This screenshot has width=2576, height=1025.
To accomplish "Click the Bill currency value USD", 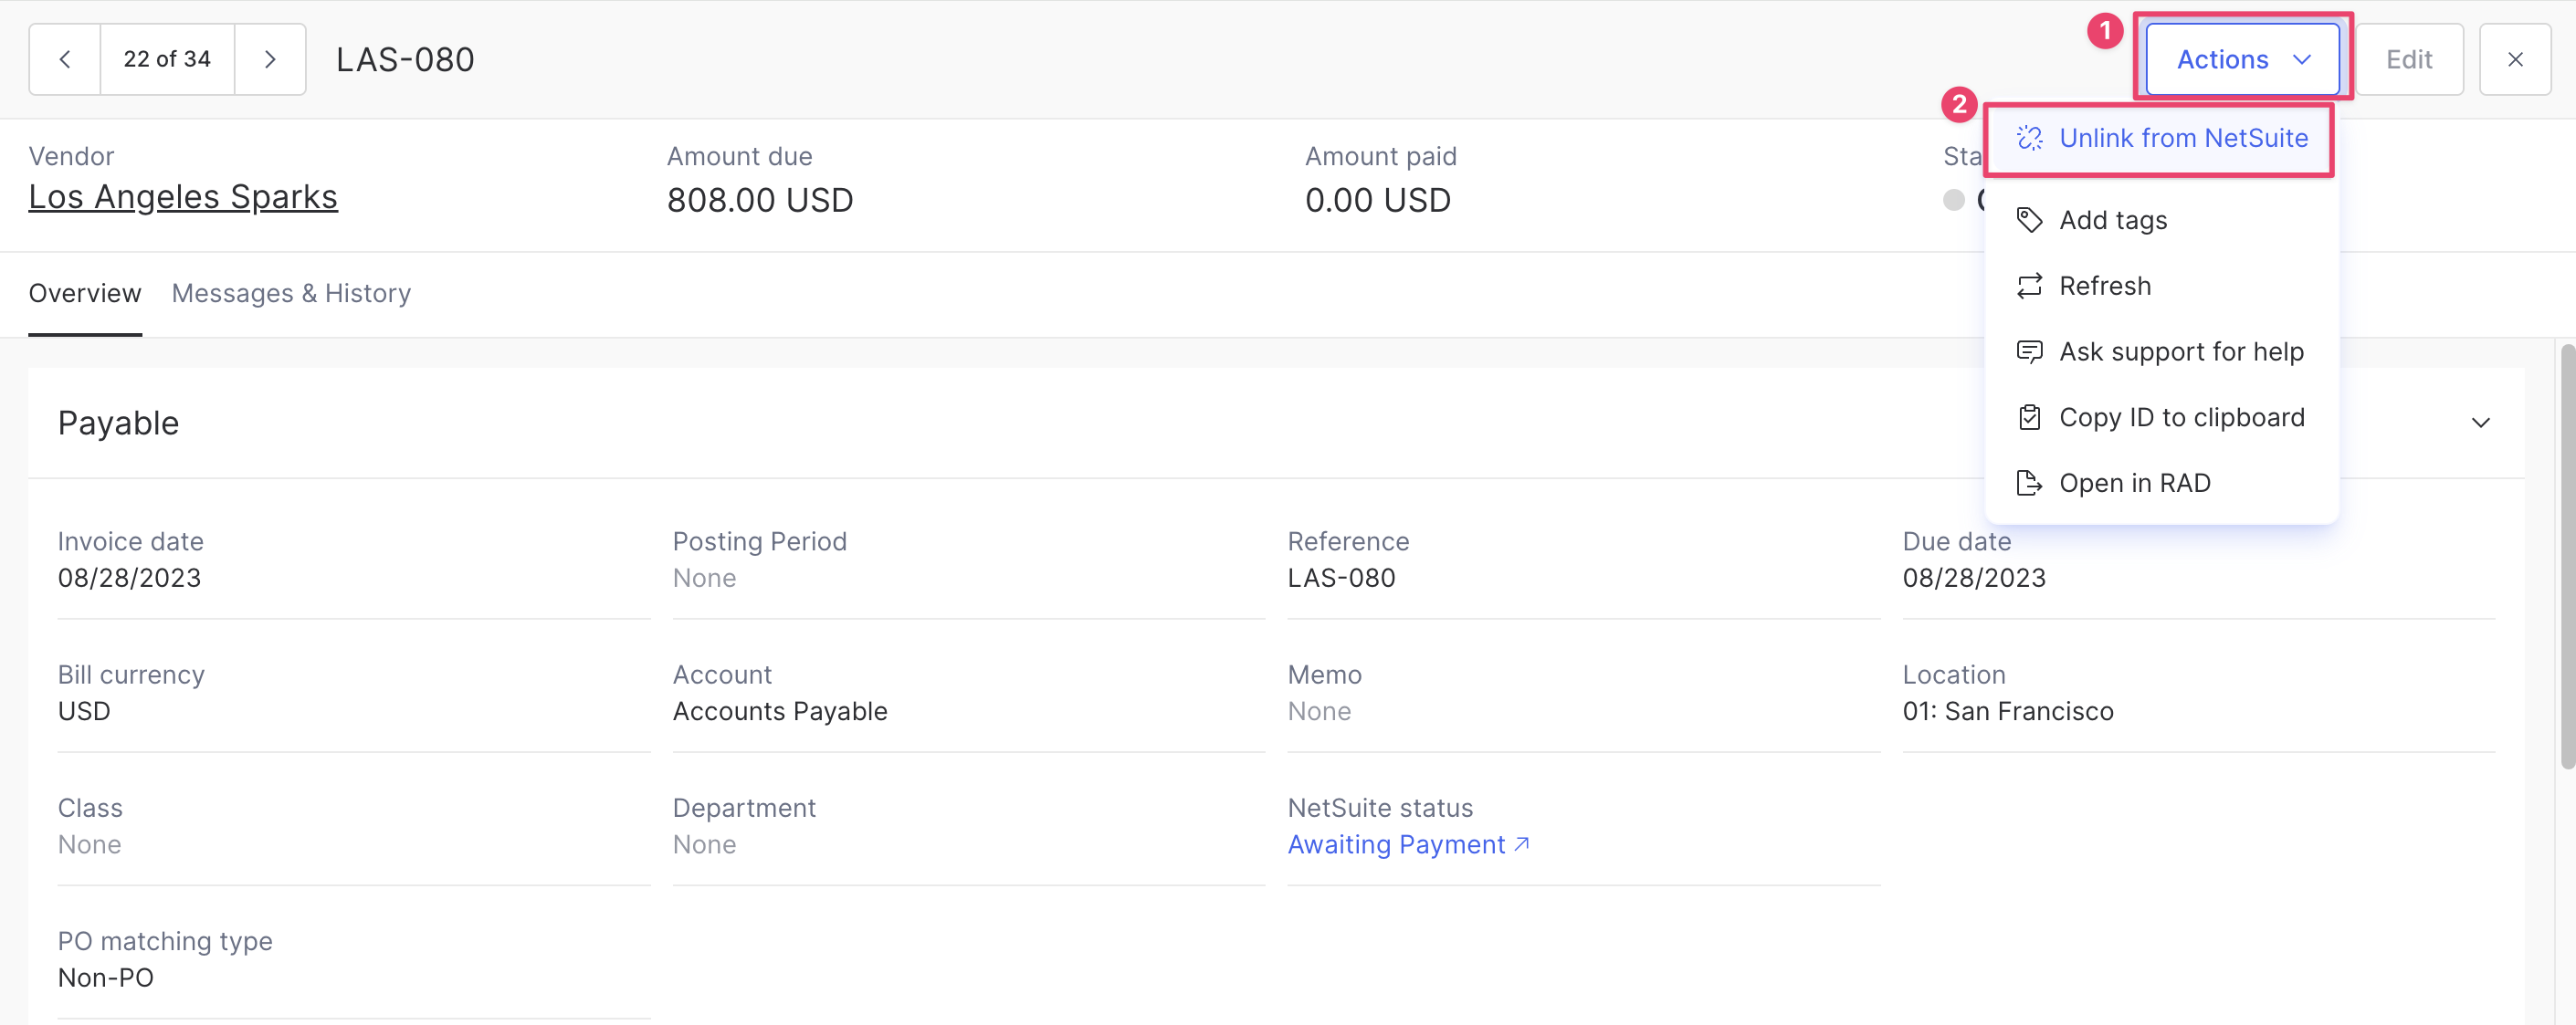I will click(84, 711).
